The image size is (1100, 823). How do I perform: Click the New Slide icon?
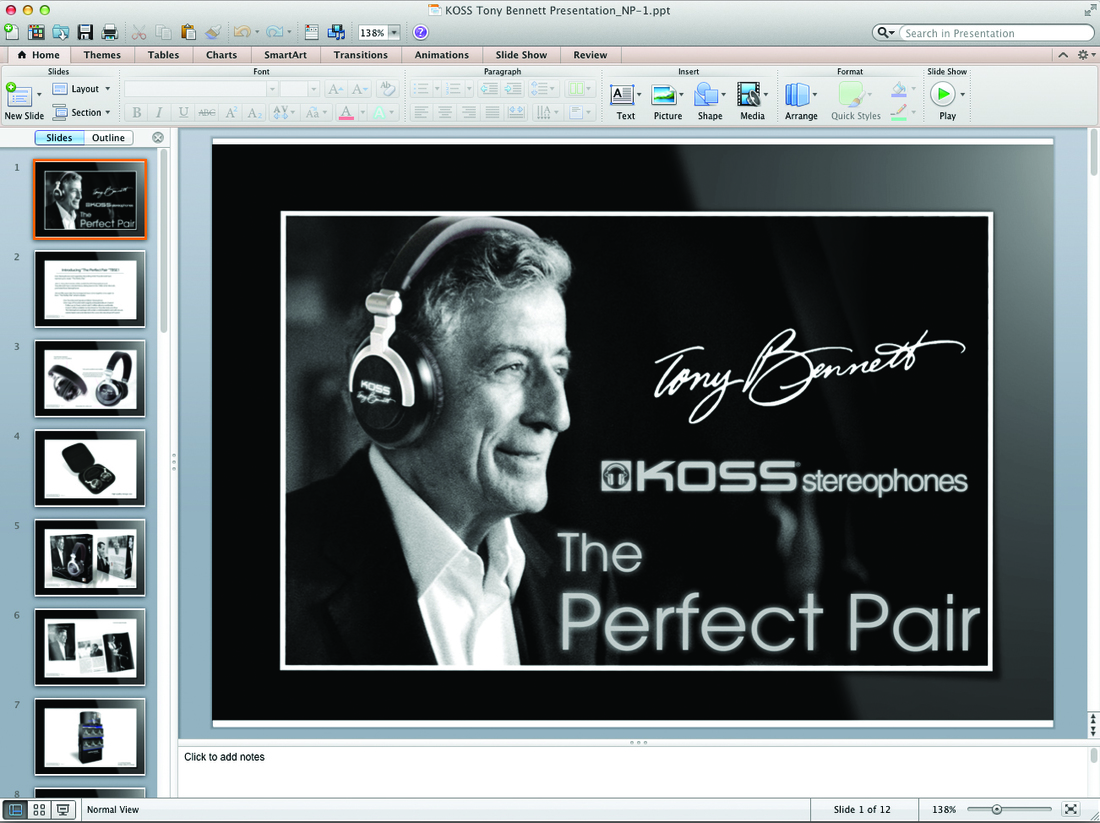pos(18,94)
